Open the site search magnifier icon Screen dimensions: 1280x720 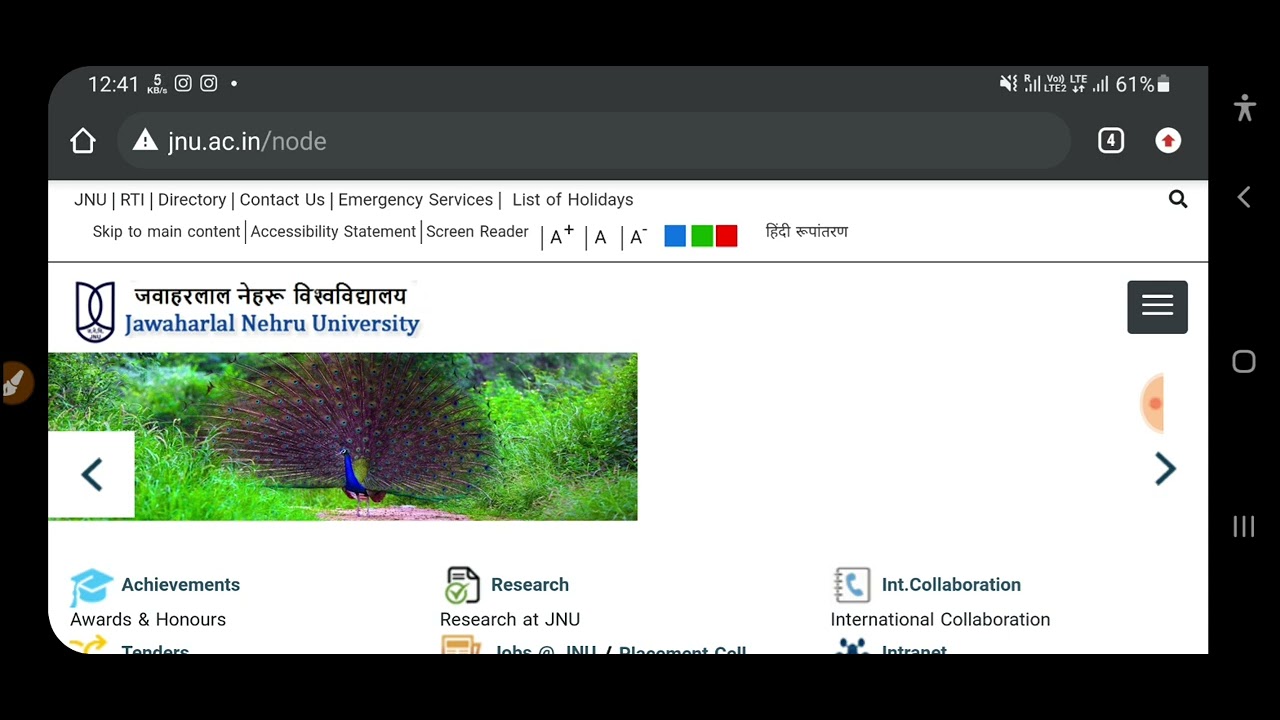pyautogui.click(x=1178, y=199)
